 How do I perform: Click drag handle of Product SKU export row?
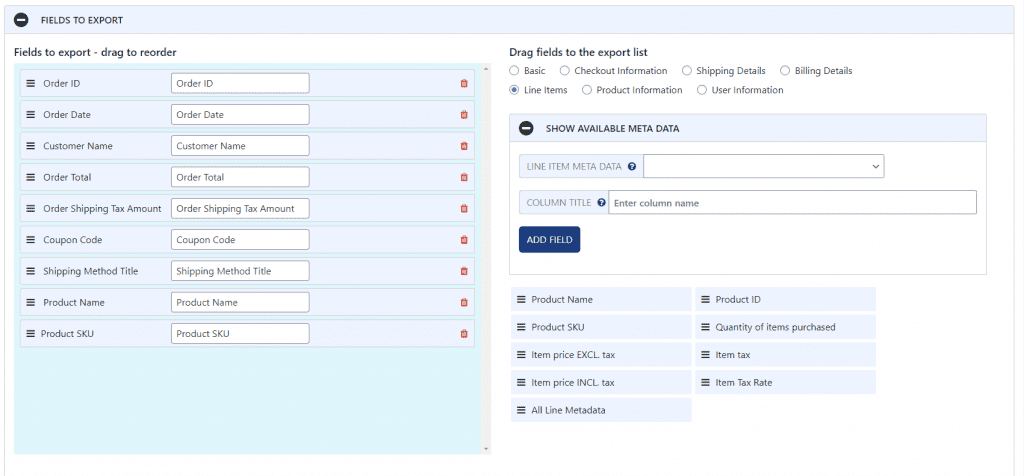click(x=30, y=334)
